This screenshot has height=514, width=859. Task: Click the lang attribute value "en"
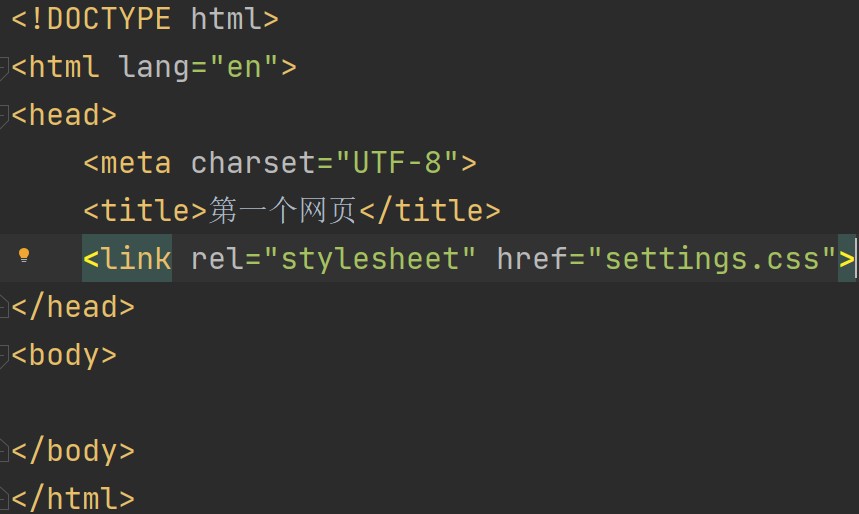pos(244,67)
